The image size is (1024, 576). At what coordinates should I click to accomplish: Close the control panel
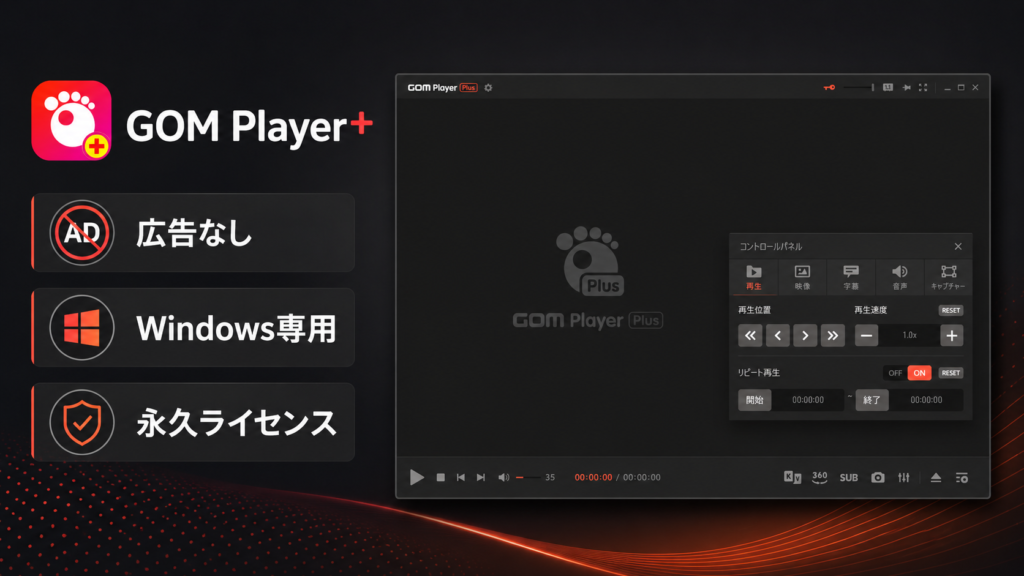(958, 246)
